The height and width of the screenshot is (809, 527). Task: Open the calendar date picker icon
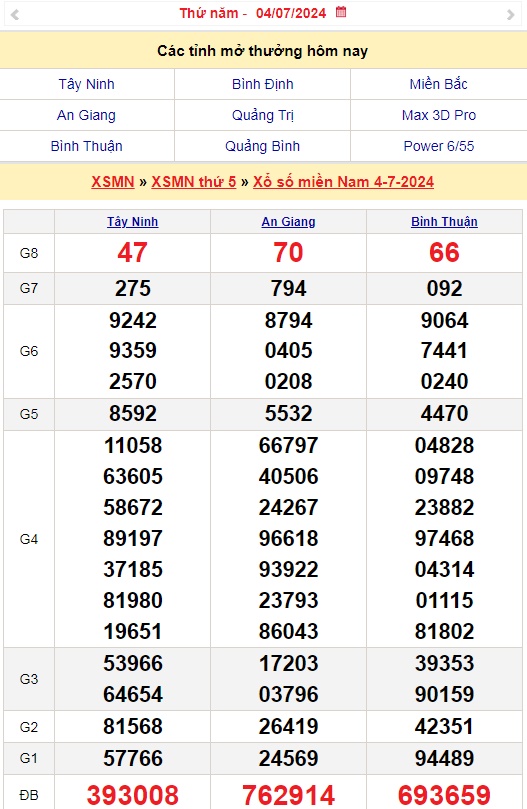click(341, 12)
